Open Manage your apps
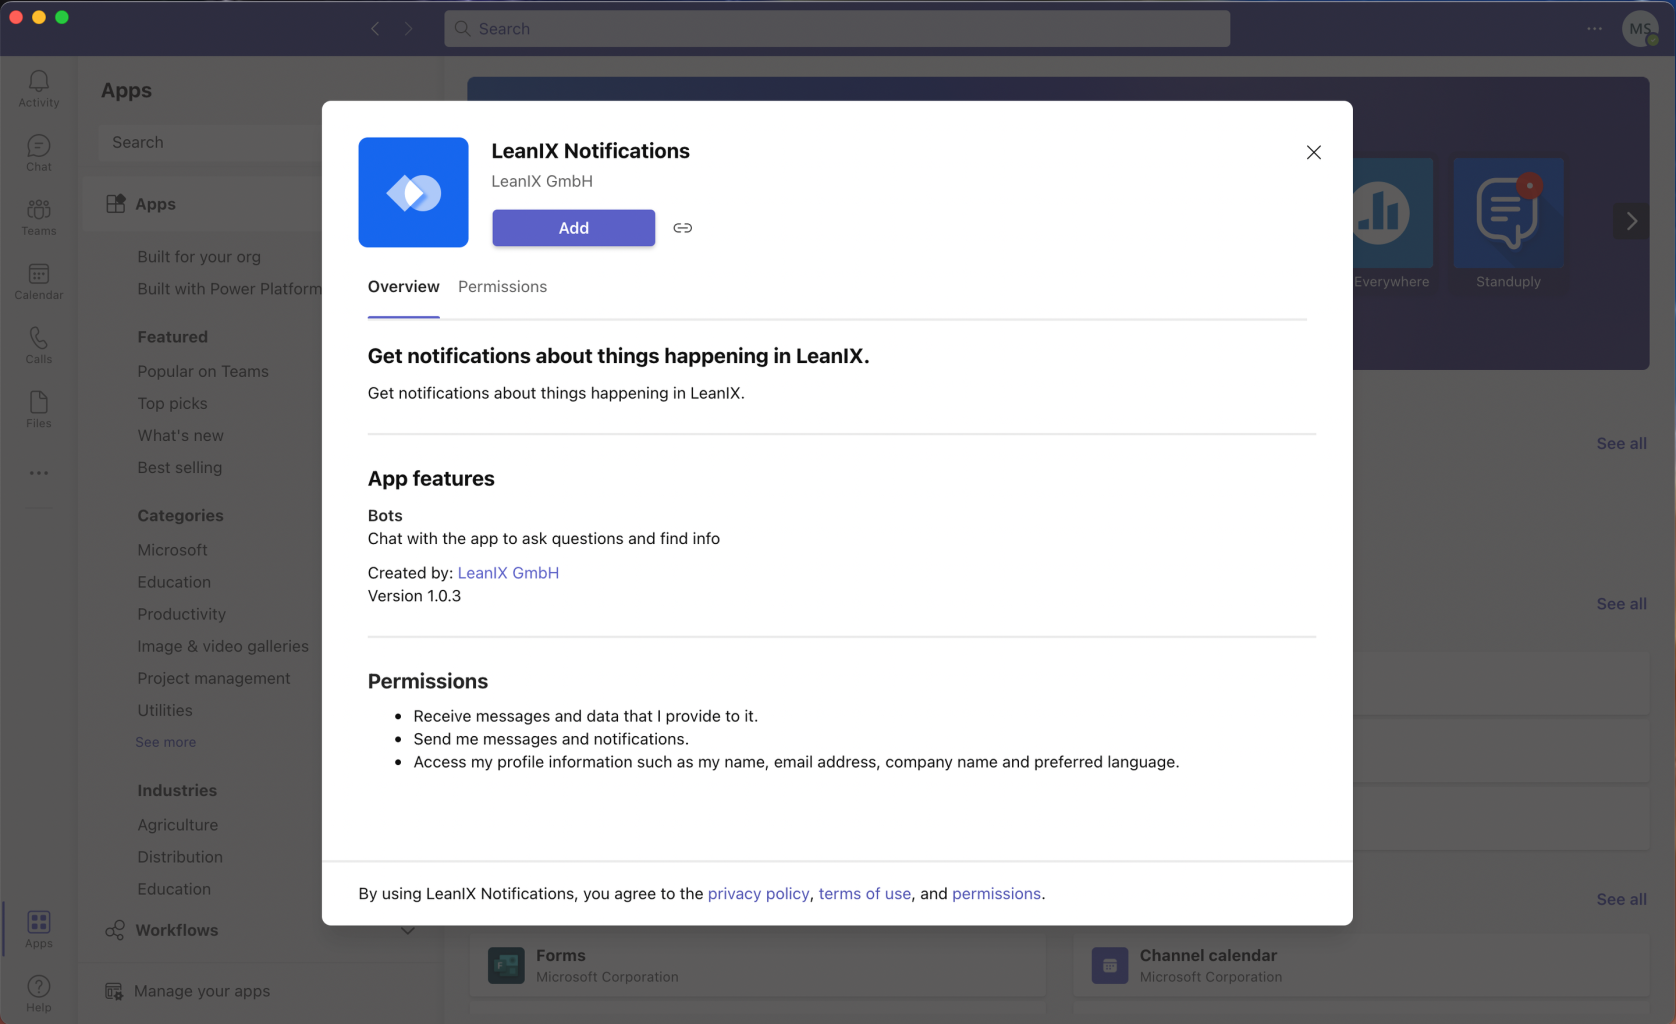The height and width of the screenshot is (1024, 1676). (x=202, y=991)
